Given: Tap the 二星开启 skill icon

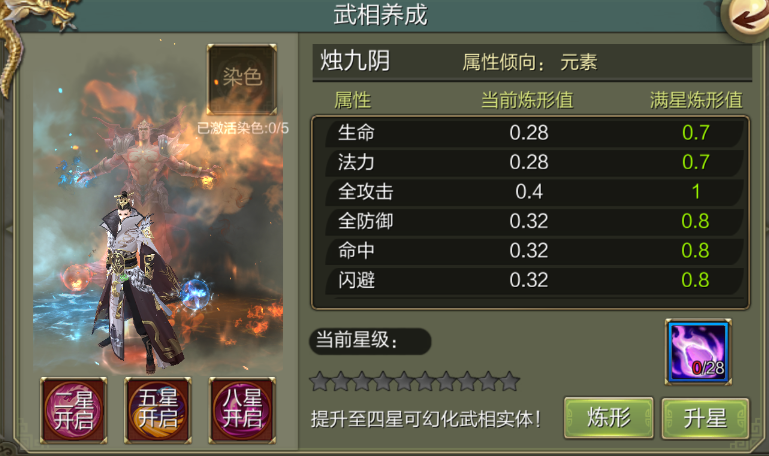Looking at the screenshot, I should (x=74, y=410).
